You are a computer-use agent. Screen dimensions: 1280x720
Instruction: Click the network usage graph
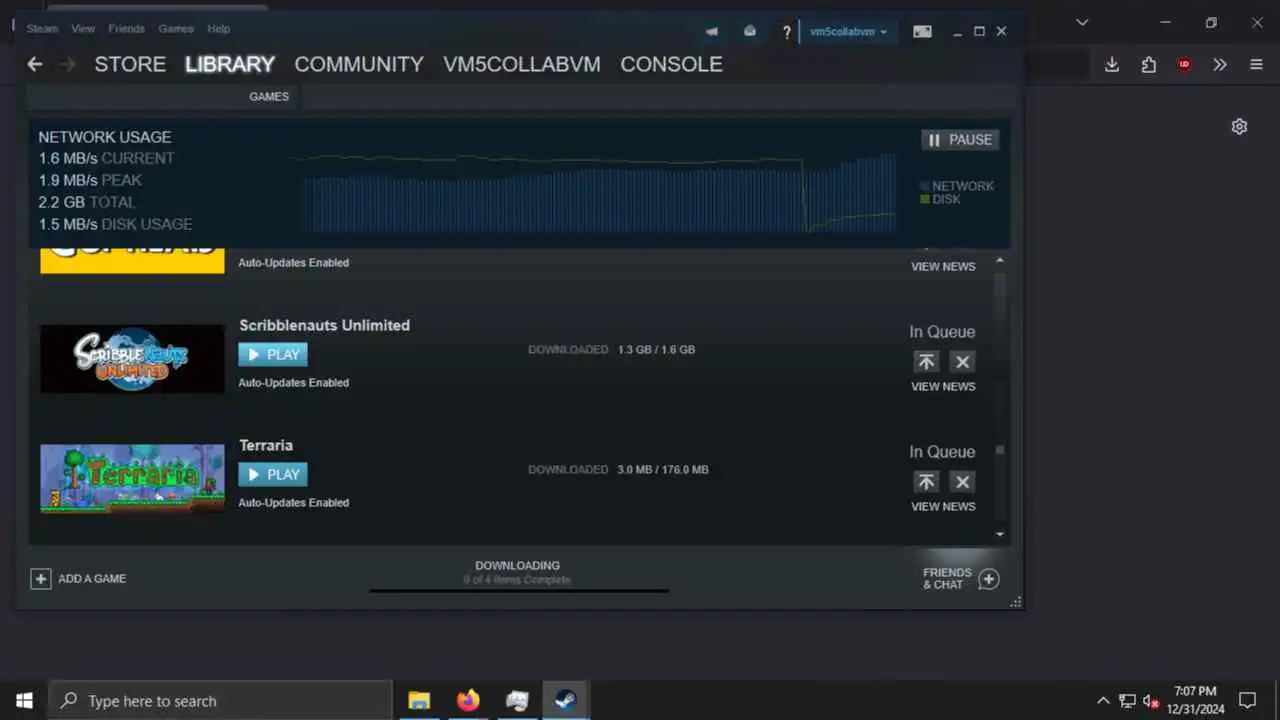click(x=597, y=192)
